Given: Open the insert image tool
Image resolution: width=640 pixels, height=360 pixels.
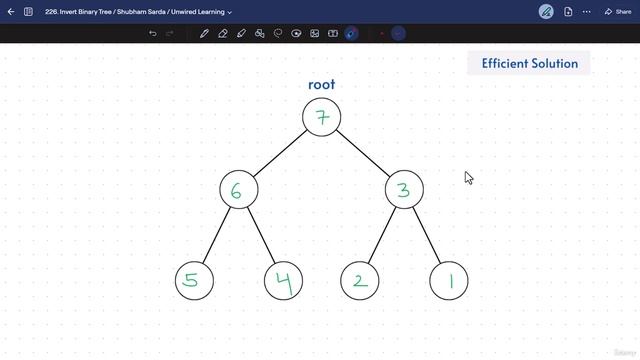Looking at the screenshot, I should click(315, 33).
